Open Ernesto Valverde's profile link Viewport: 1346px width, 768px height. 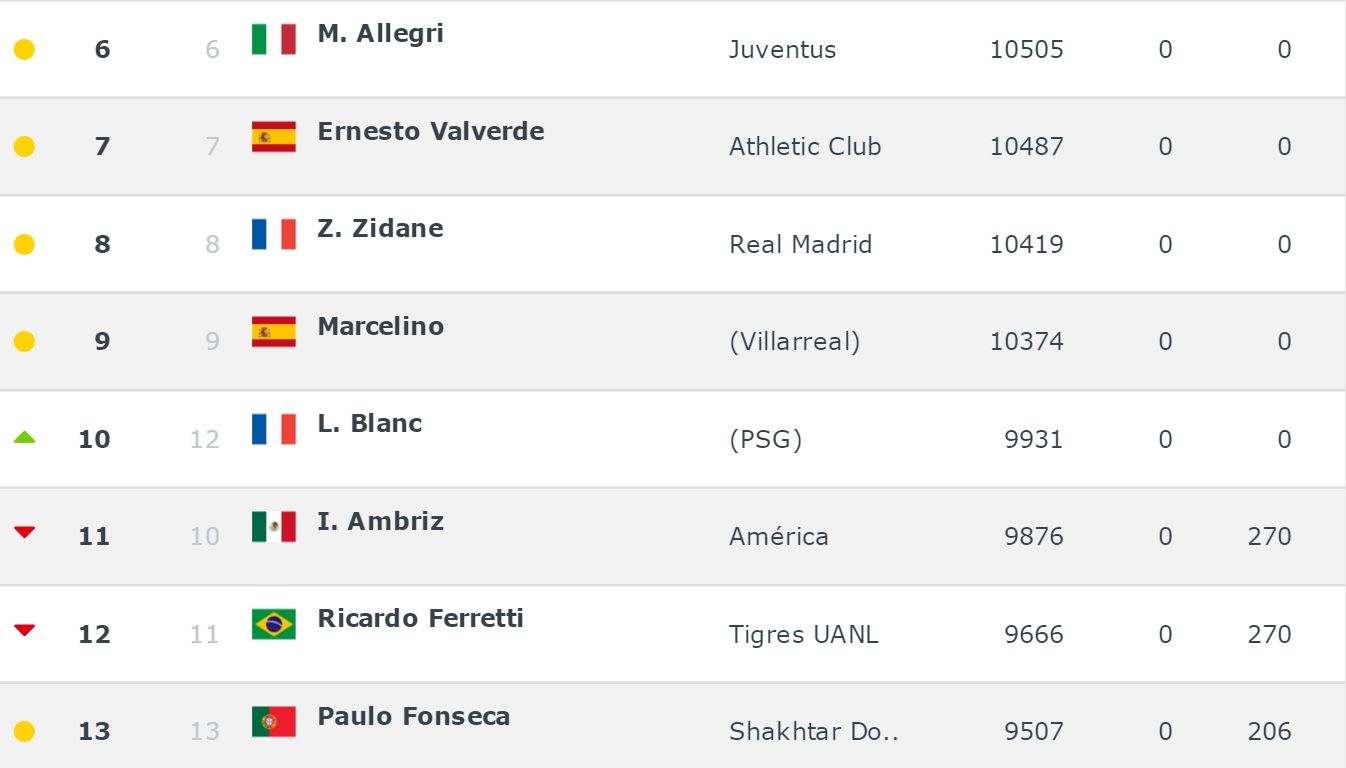pyautogui.click(x=430, y=131)
